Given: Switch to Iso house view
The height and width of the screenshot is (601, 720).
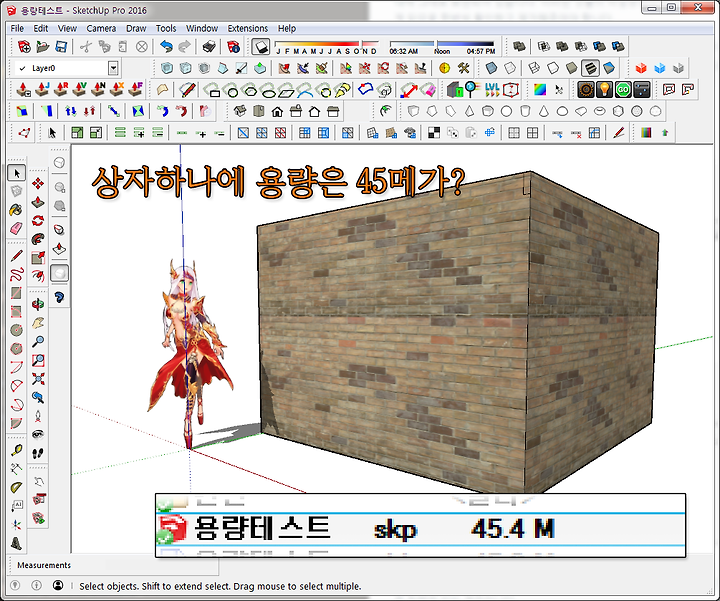Looking at the screenshot, I should click(x=240, y=111).
